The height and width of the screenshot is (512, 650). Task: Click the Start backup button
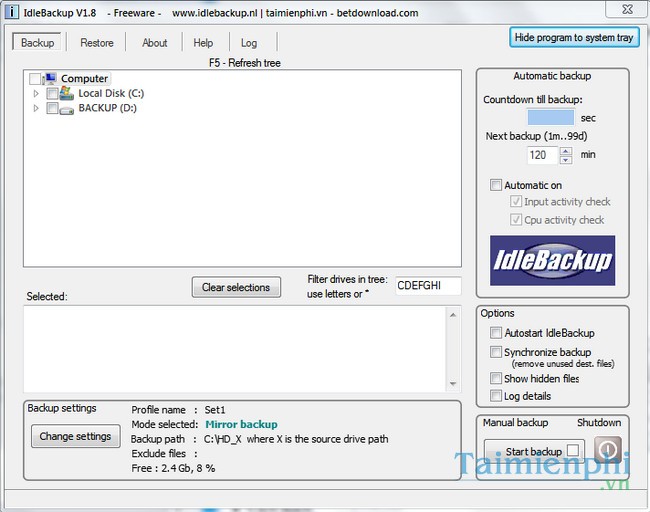pyautogui.click(x=534, y=451)
